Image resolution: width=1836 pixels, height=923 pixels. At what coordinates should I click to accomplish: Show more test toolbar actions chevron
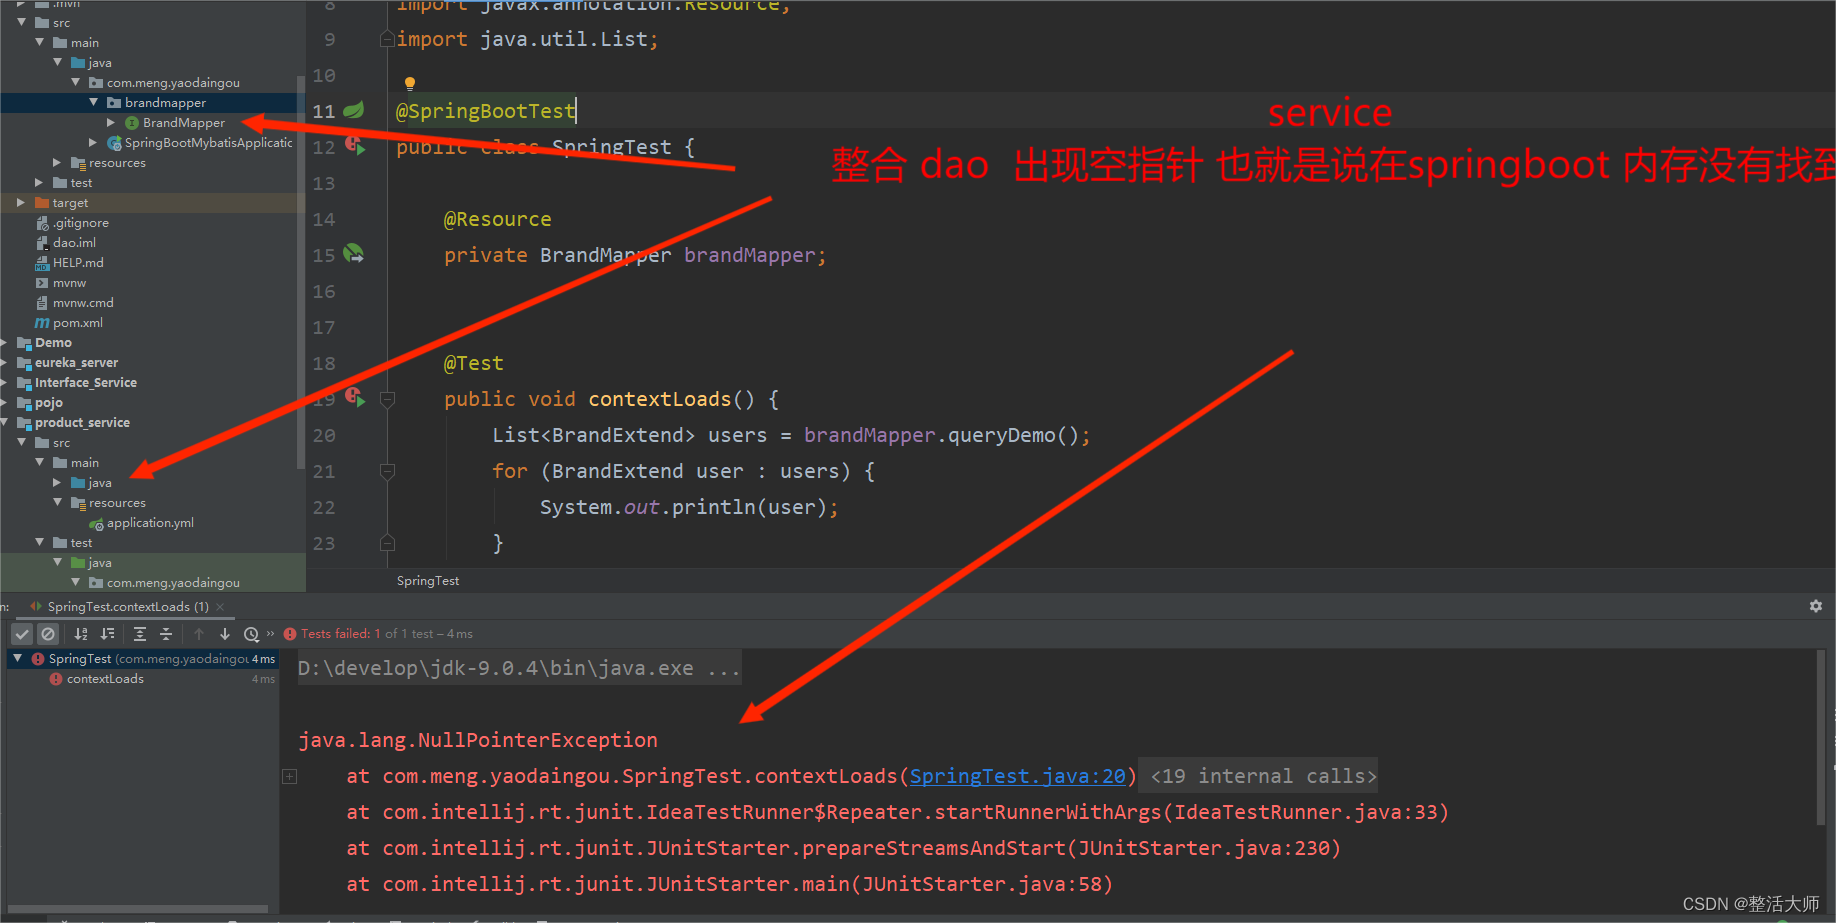[271, 633]
